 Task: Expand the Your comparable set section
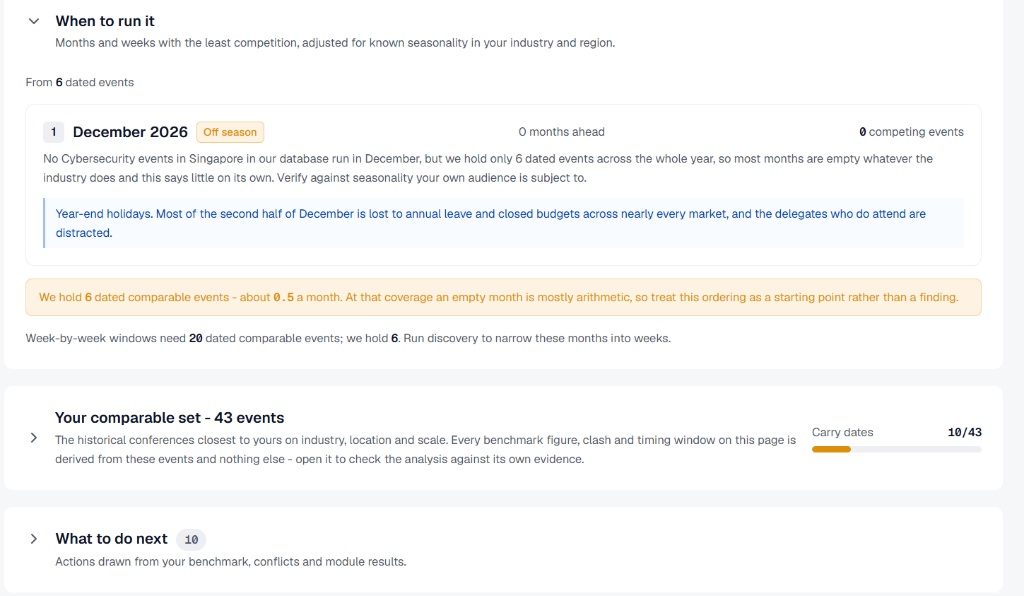[x=34, y=438]
